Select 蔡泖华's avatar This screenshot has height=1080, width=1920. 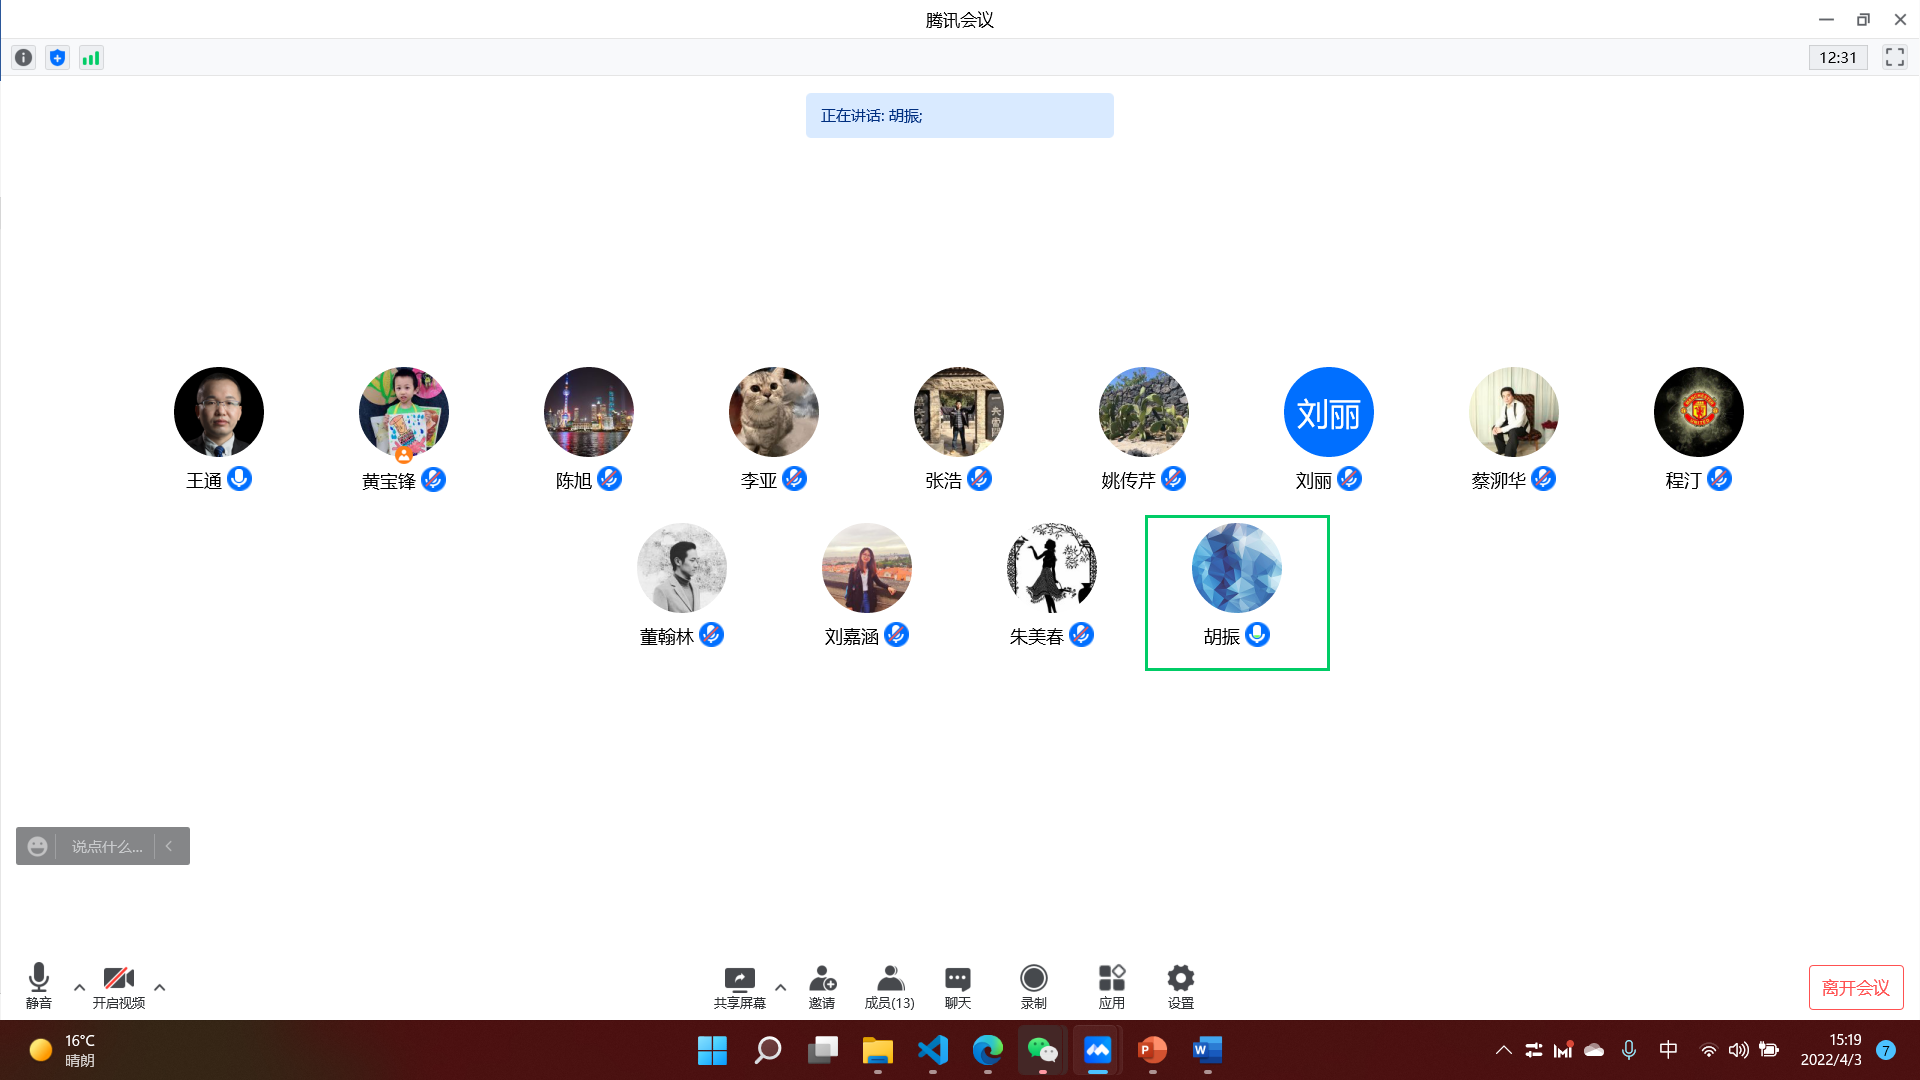tap(1514, 412)
